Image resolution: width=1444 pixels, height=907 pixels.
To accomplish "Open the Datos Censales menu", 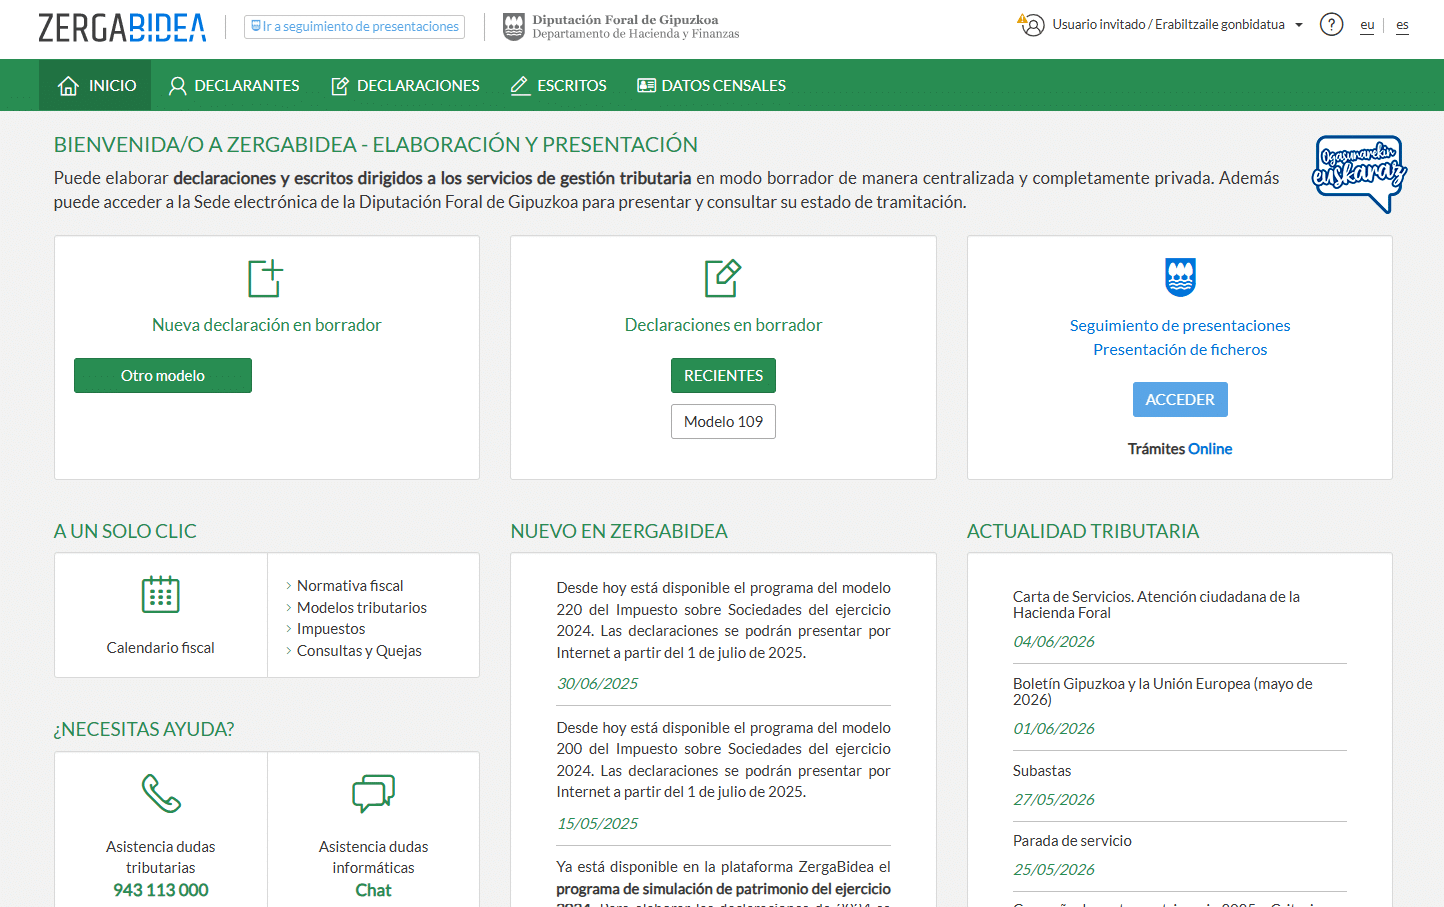I will coord(711,85).
